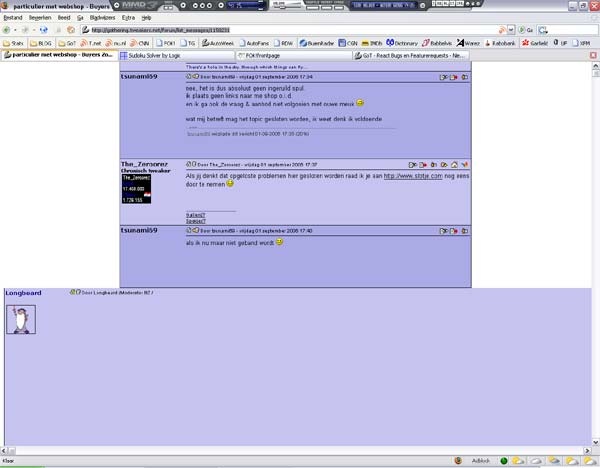Switch to the FOK!frontpage tab
This screenshot has width=600, height=468.
(x=294, y=55)
